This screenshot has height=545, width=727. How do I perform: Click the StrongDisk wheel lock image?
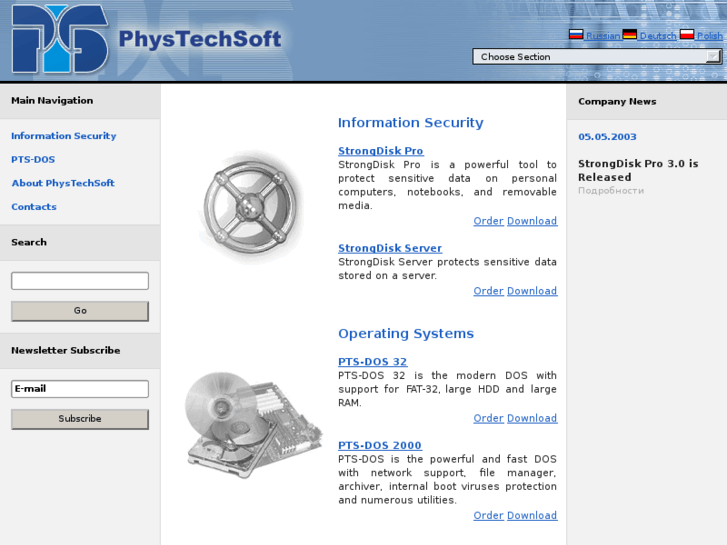tap(251, 206)
